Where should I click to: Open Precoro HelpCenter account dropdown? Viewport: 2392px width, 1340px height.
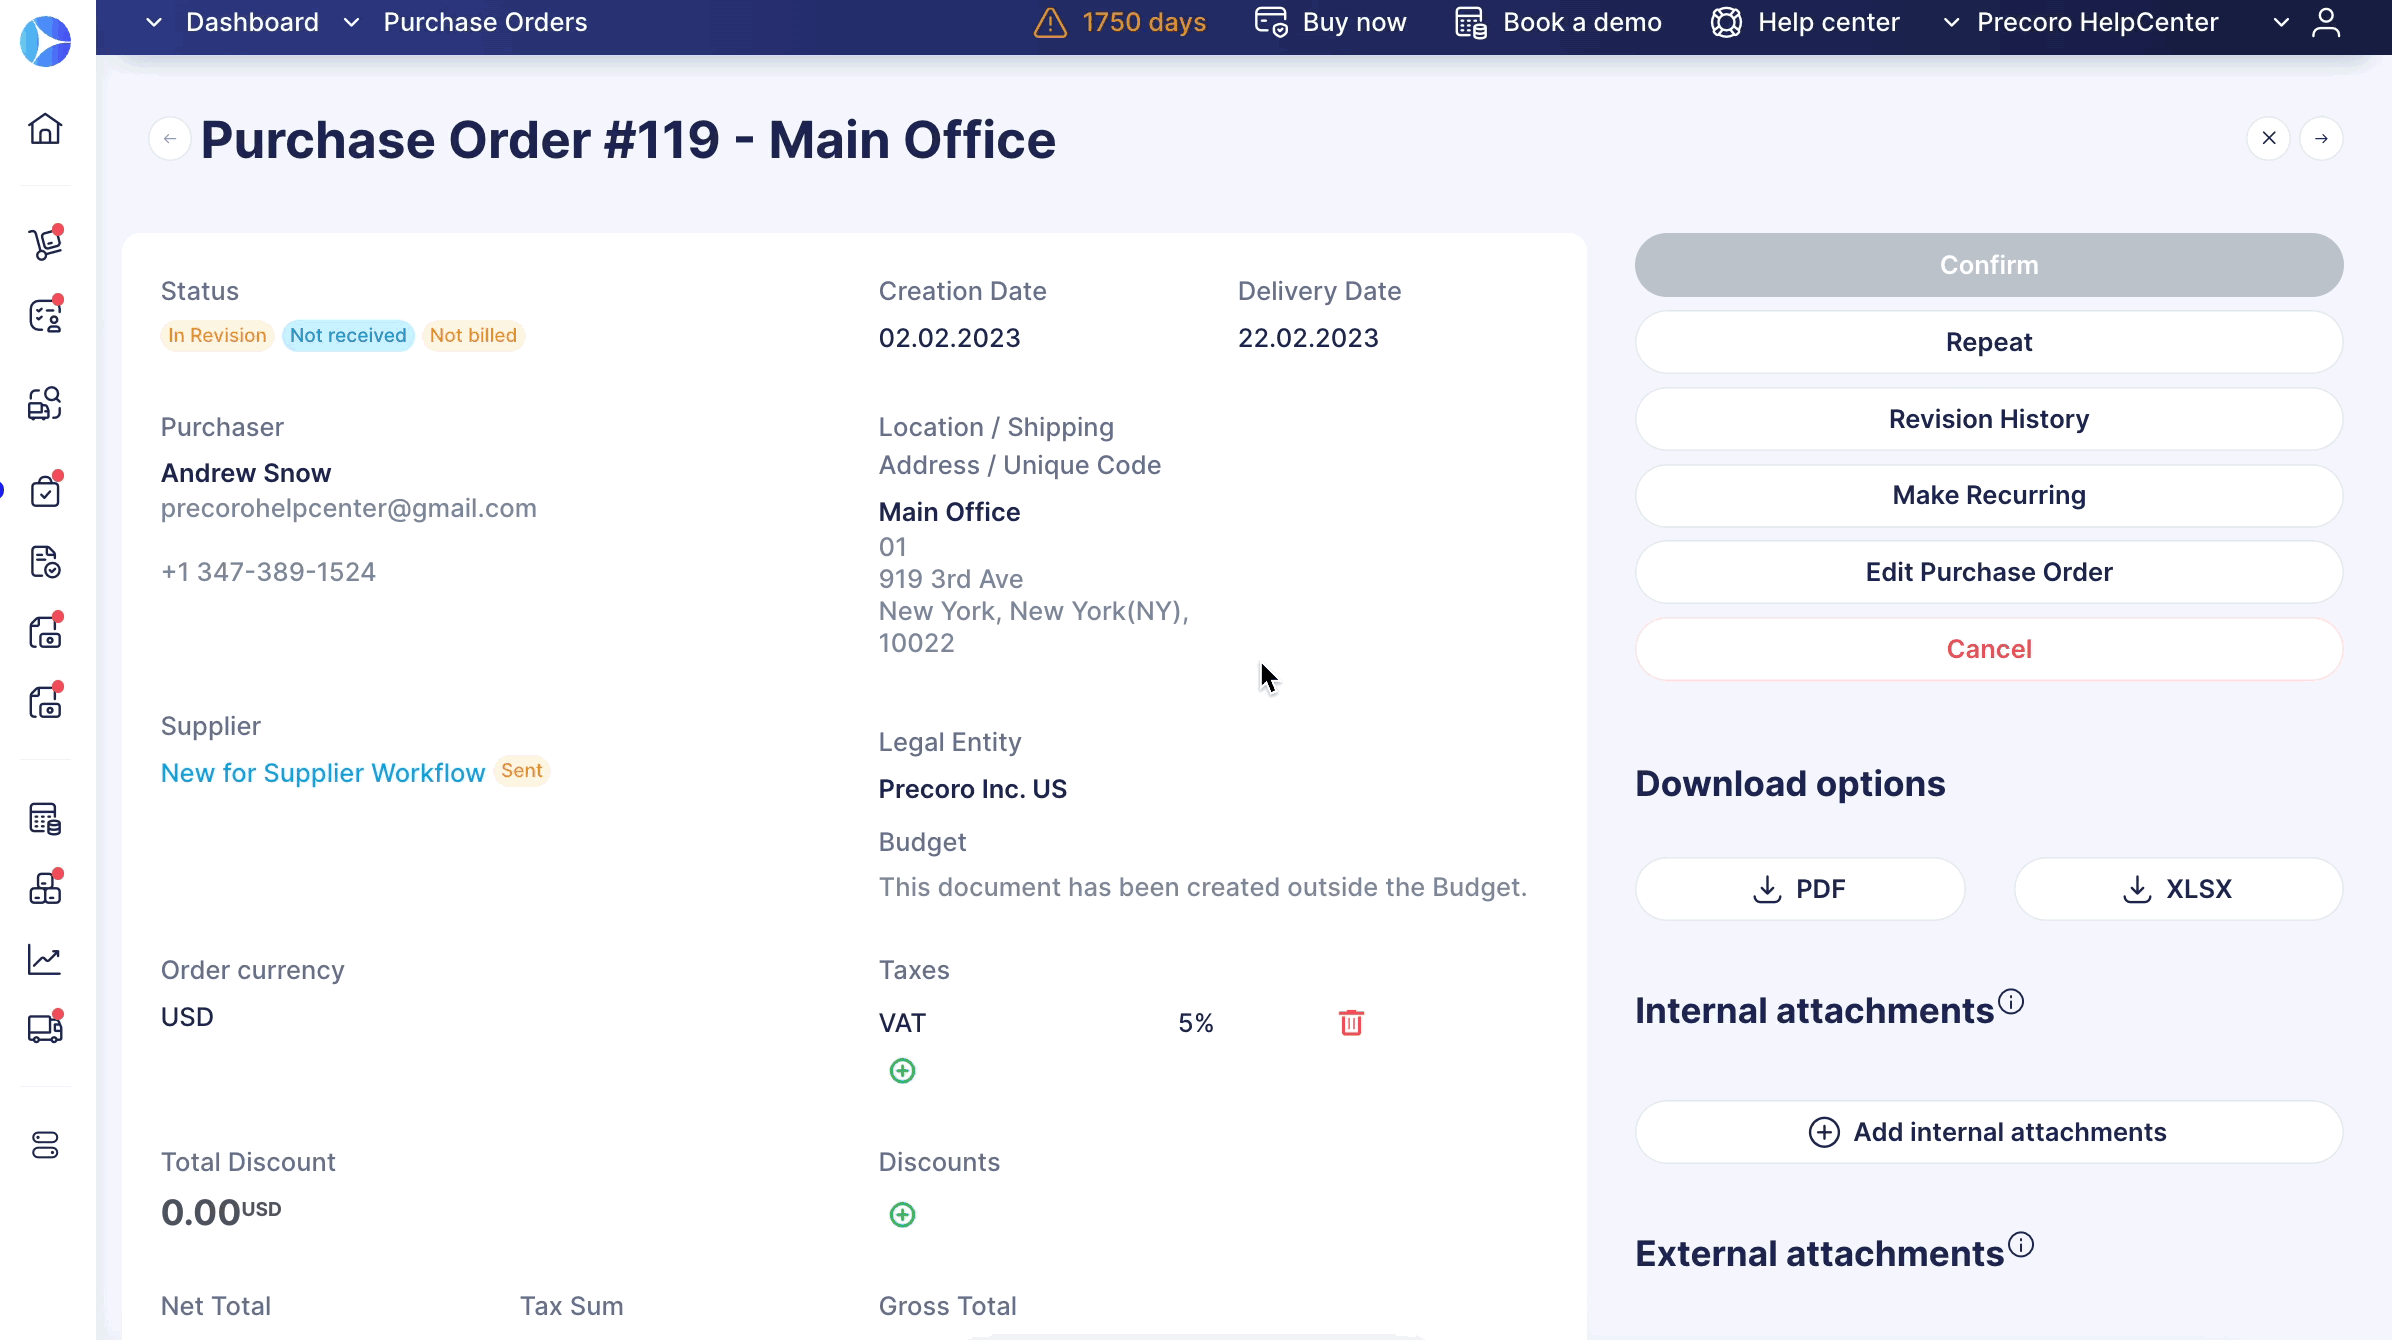(2096, 23)
